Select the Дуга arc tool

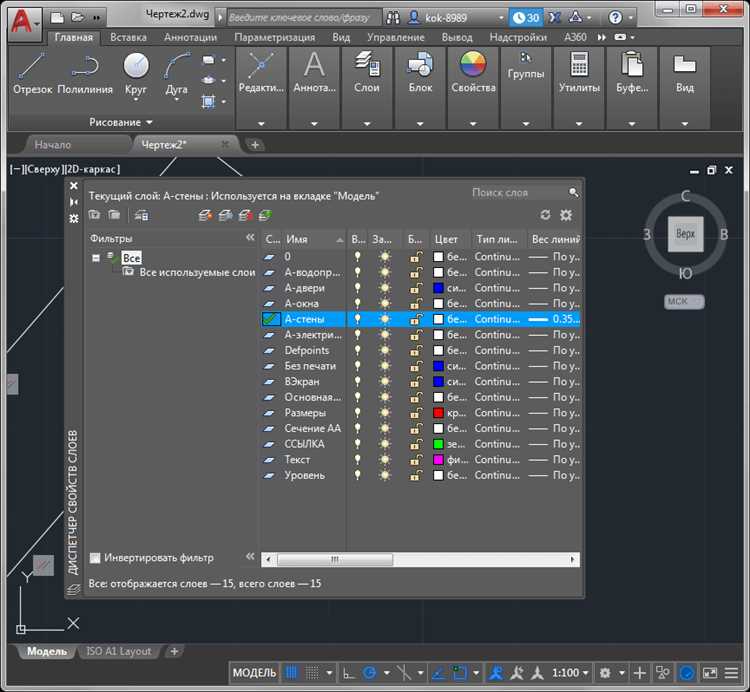click(x=176, y=73)
